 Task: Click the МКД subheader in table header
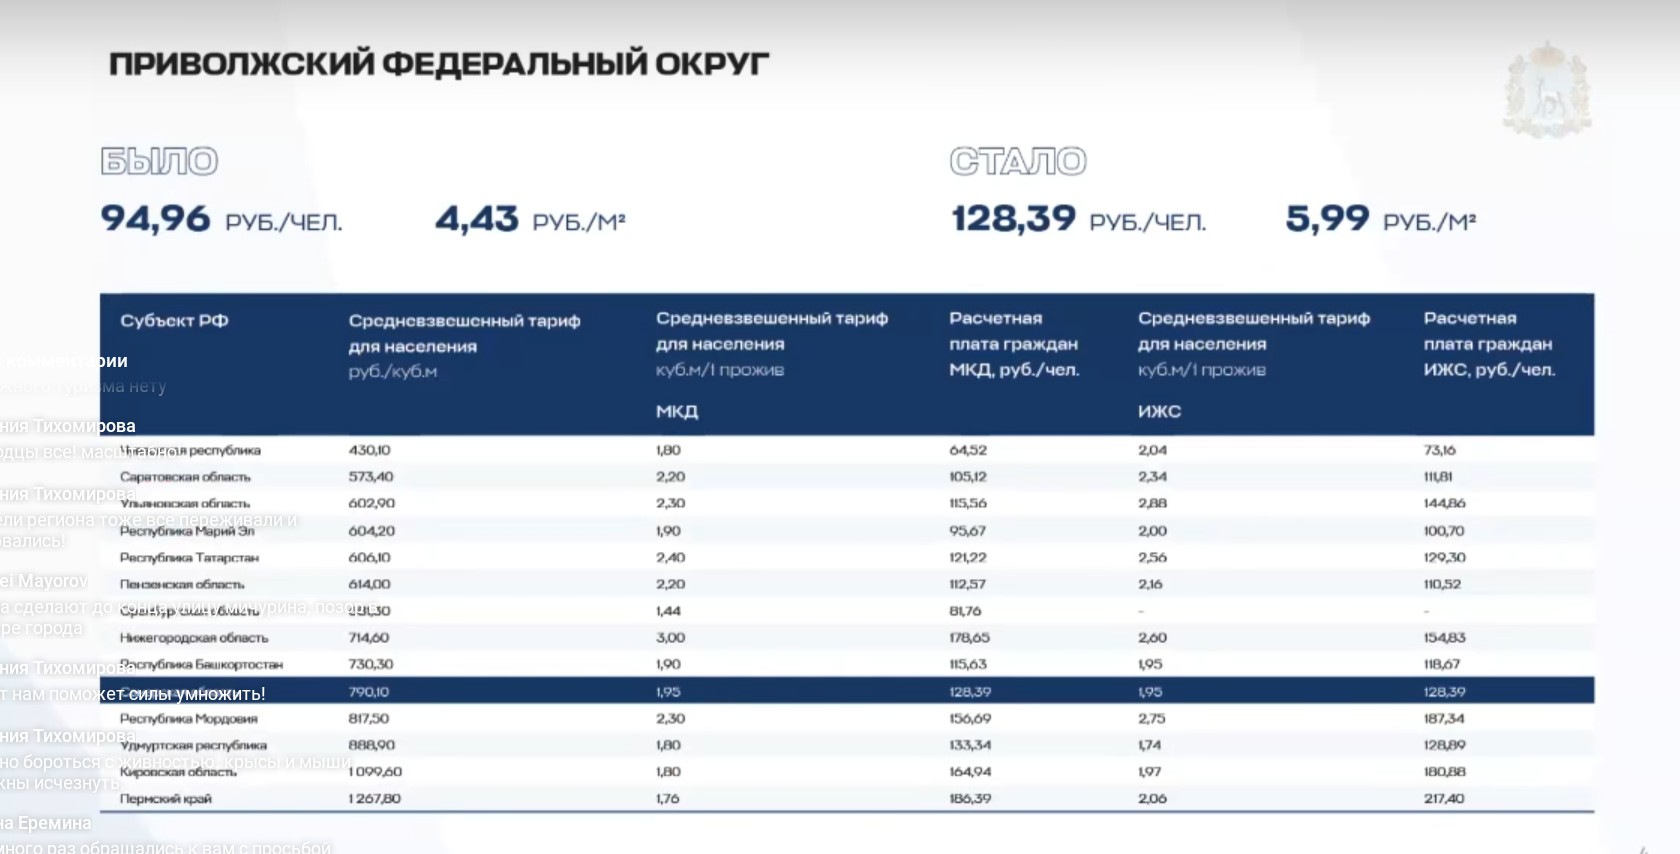[677, 411]
